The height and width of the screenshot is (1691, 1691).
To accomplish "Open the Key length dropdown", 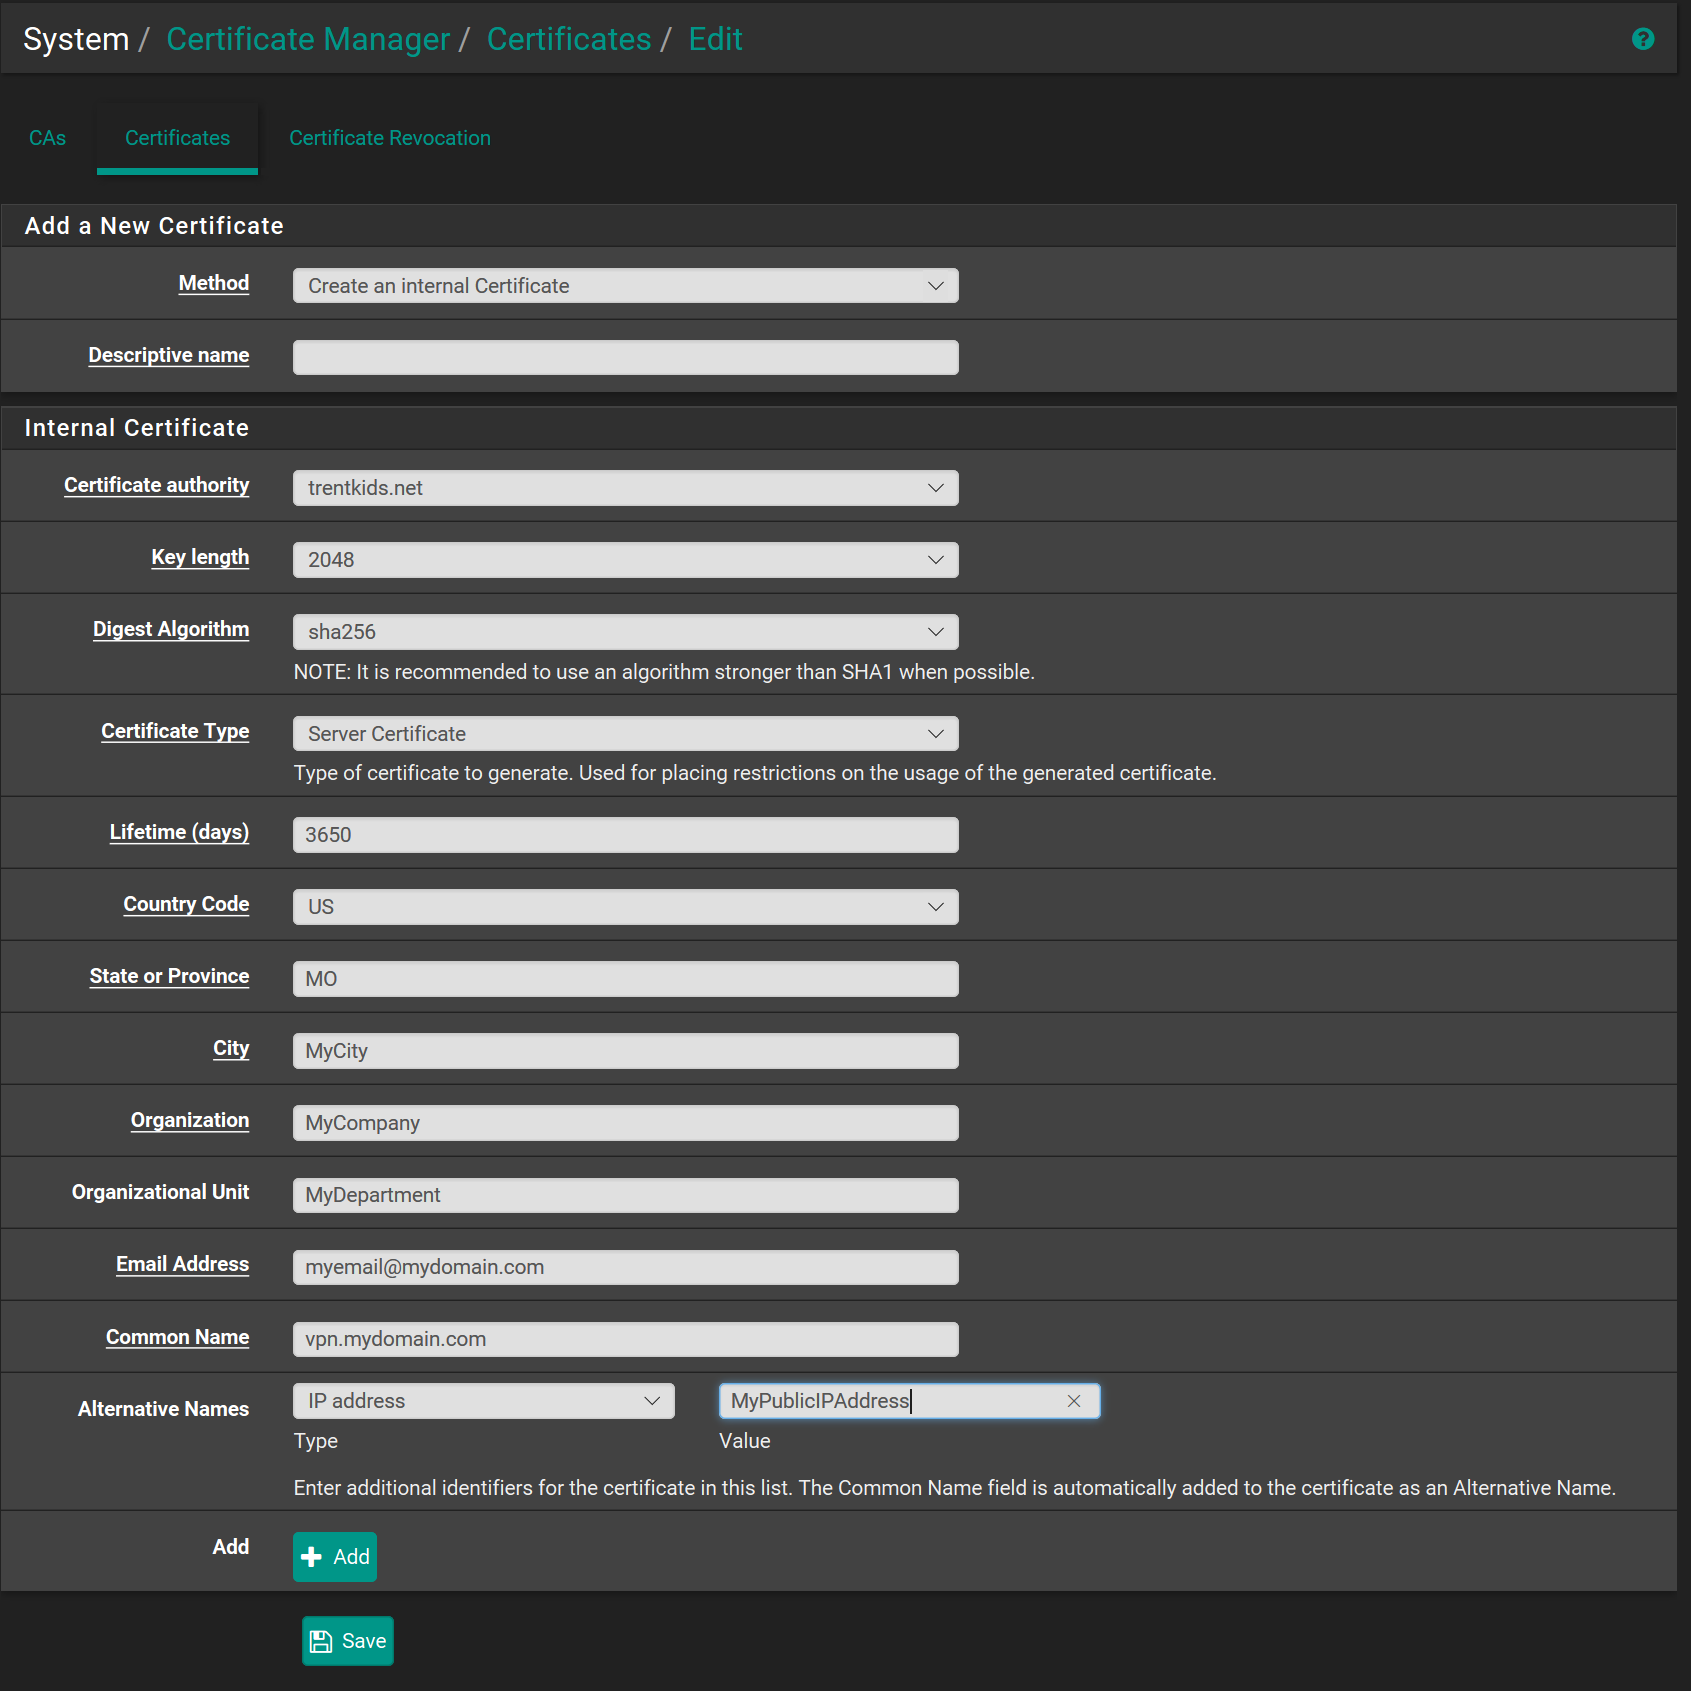I will [625, 560].
